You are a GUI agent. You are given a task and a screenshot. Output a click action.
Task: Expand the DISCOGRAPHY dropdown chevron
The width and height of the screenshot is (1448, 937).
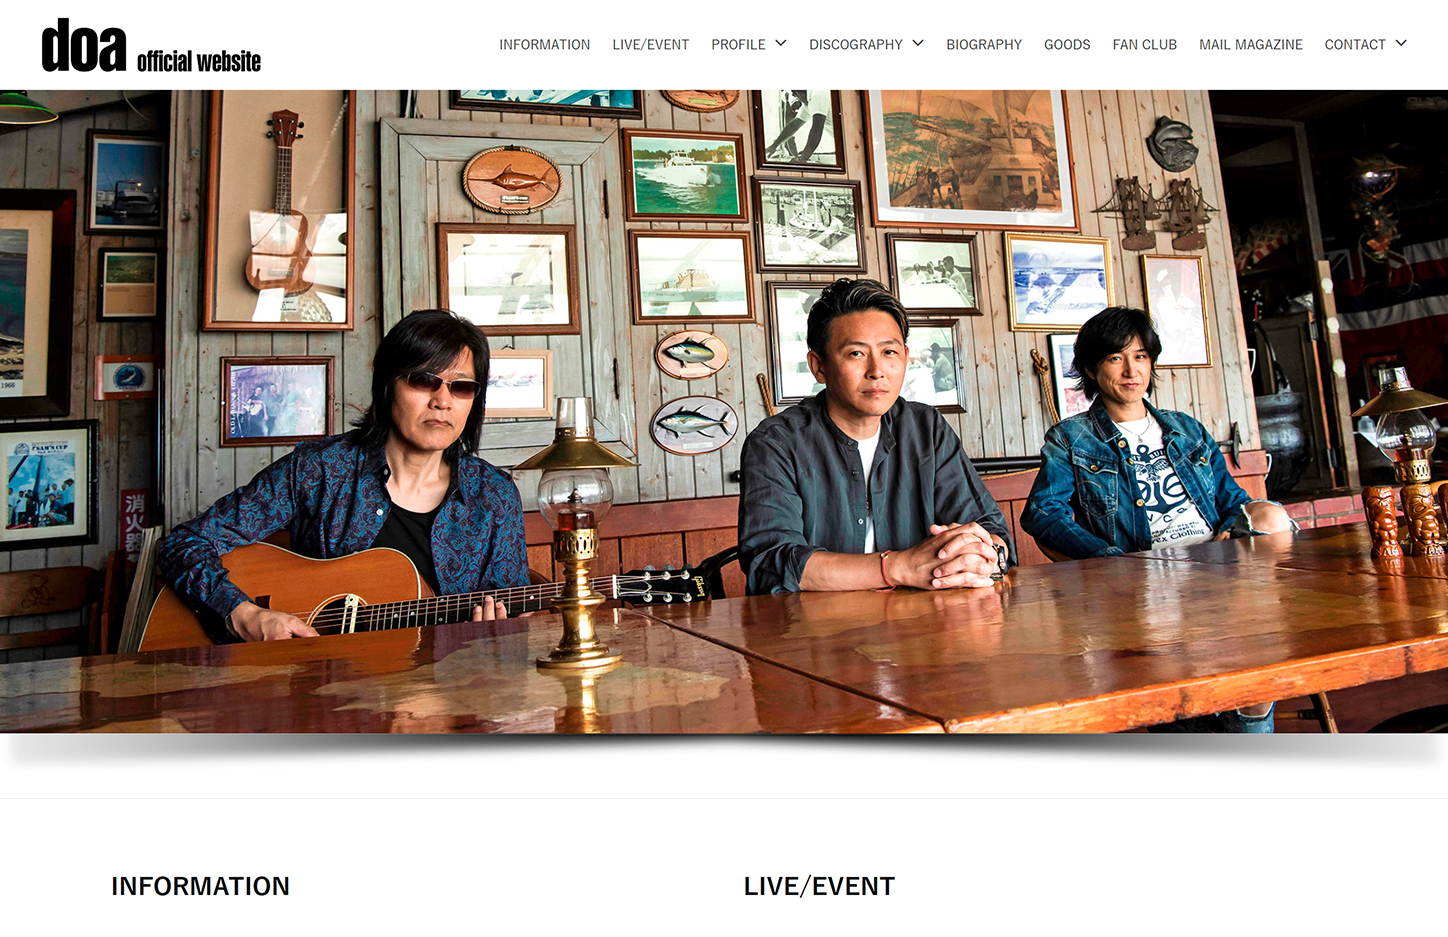click(x=918, y=43)
